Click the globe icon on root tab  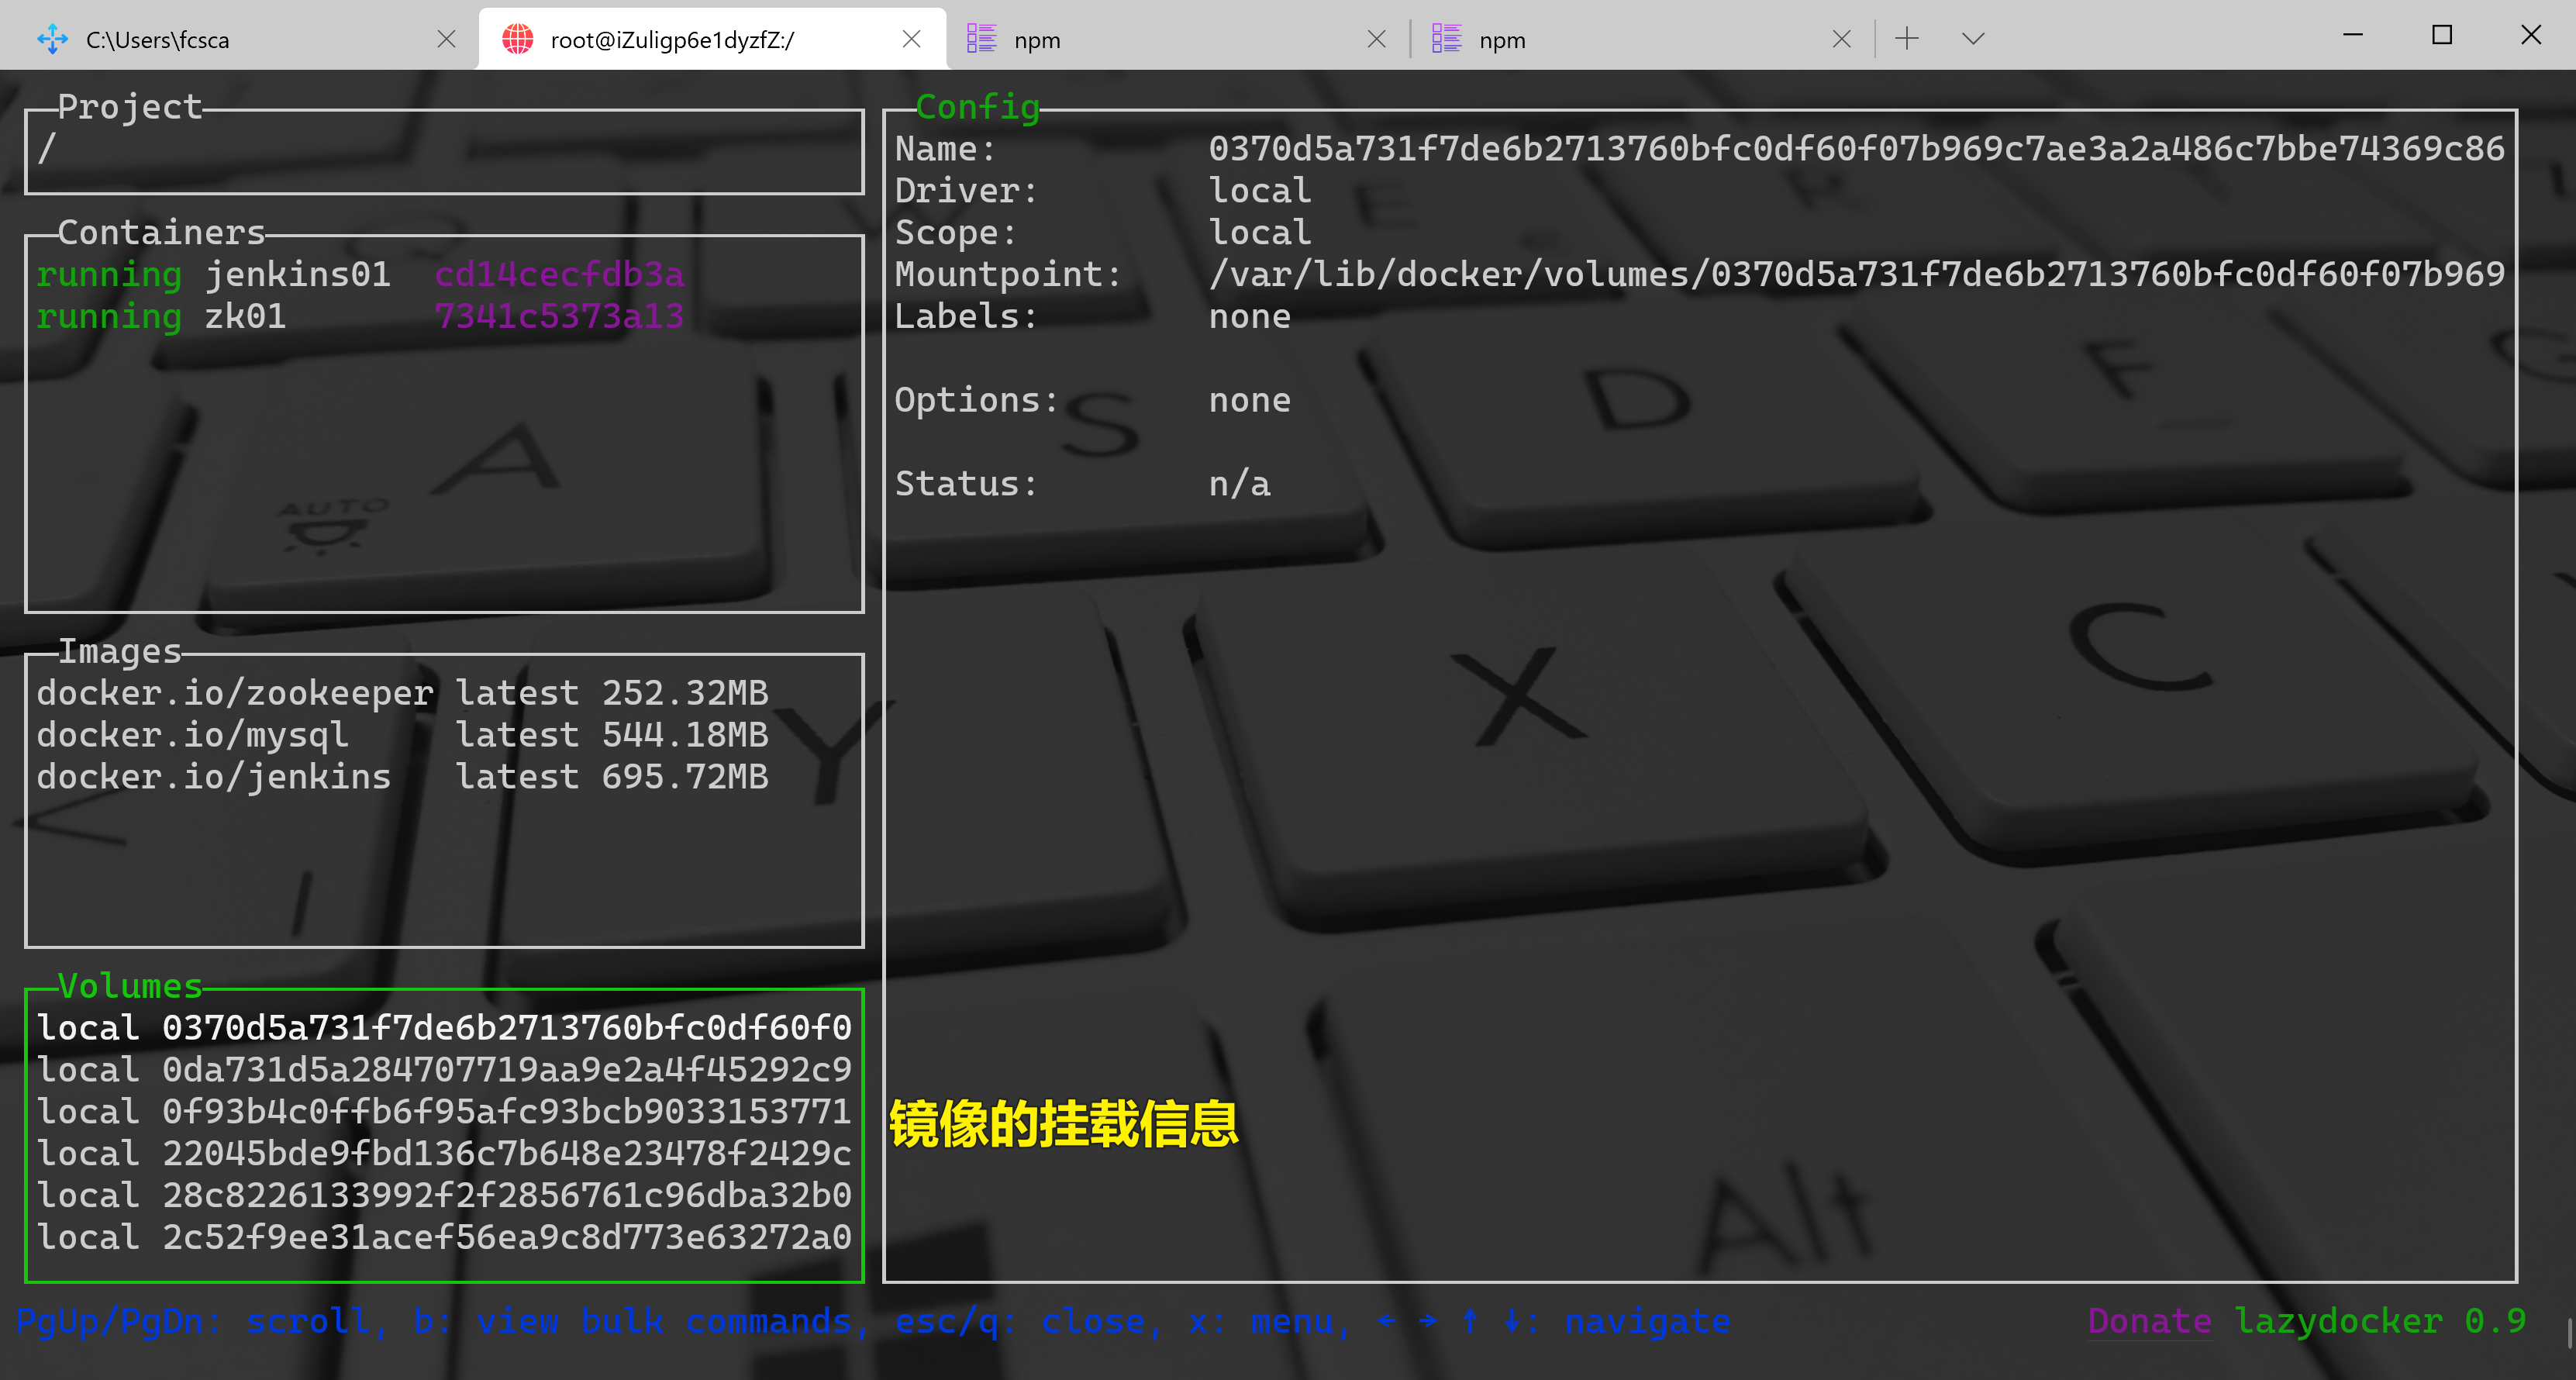(517, 39)
